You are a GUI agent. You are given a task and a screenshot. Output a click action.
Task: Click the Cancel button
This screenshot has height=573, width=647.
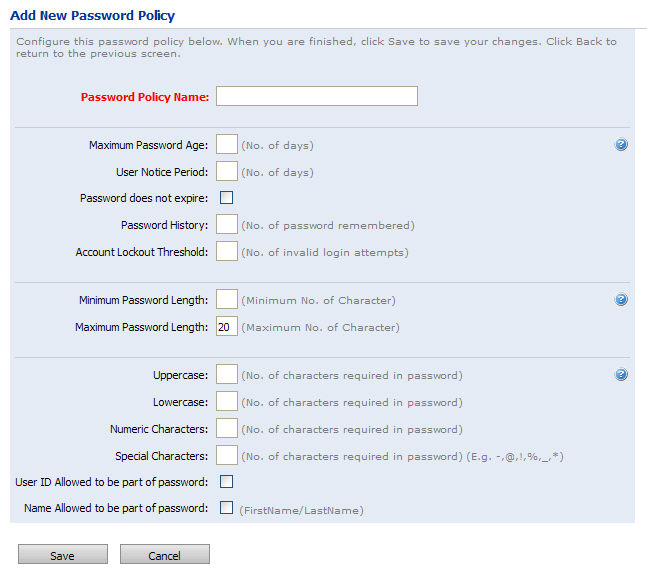[164, 555]
